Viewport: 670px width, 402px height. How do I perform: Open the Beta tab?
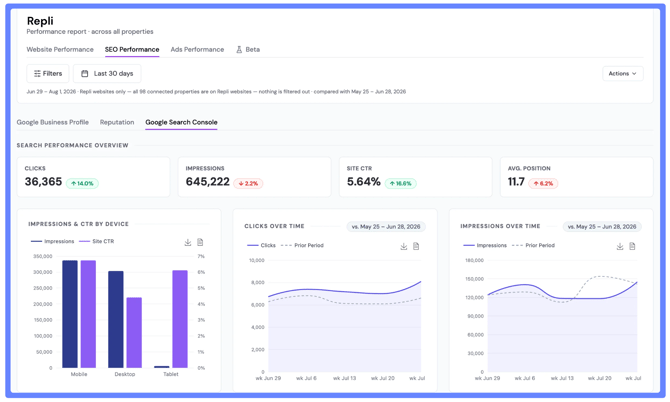[x=248, y=50]
